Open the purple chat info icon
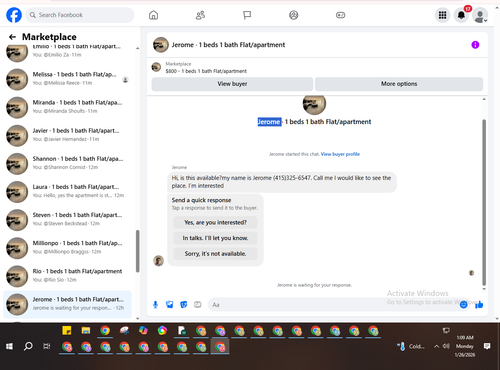Viewport: 500px width, 370px height. coord(475,45)
